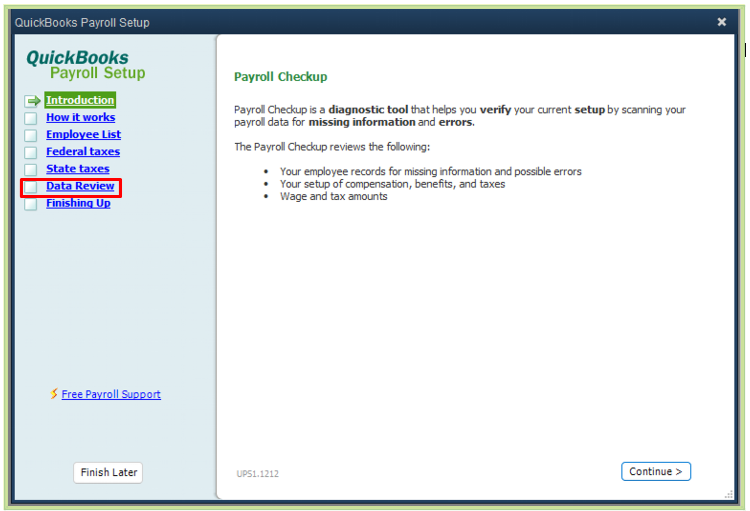Click the QuickBooks Payroll Setup logo

tap(86, 65)
